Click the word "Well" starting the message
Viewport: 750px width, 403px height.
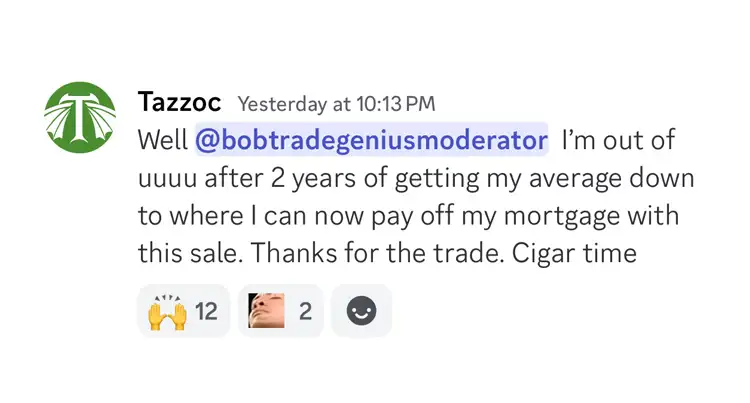click(161, 141)
